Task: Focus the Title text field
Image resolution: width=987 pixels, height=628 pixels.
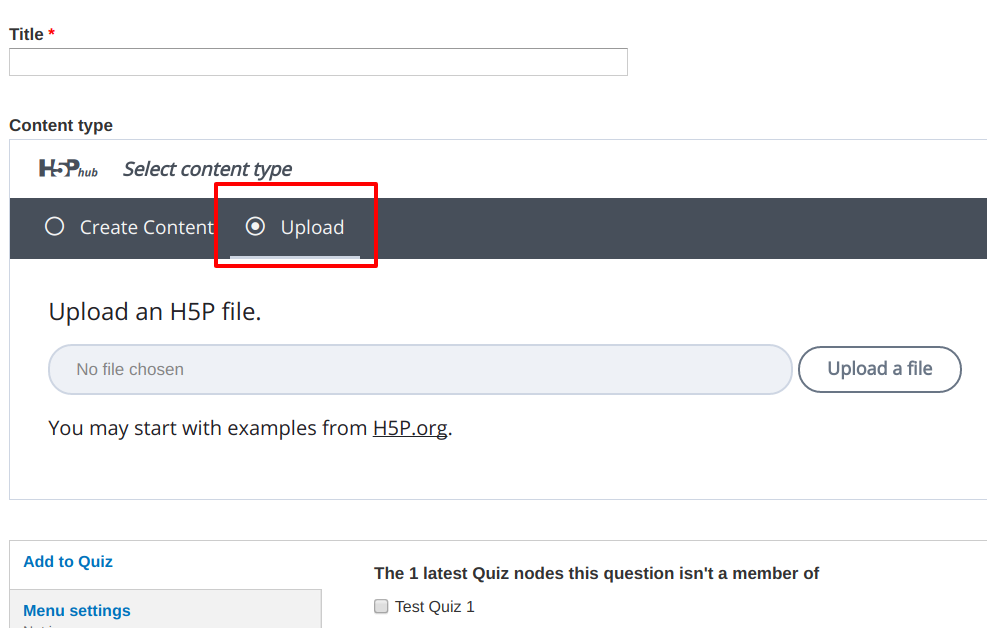Action: point(319,62)
